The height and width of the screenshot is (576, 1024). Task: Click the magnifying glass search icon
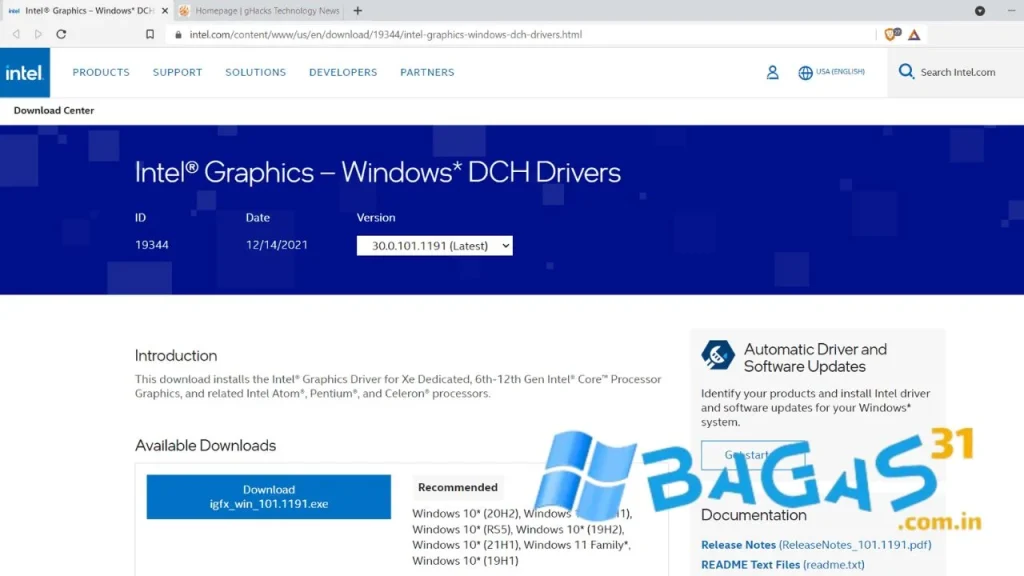906,71
